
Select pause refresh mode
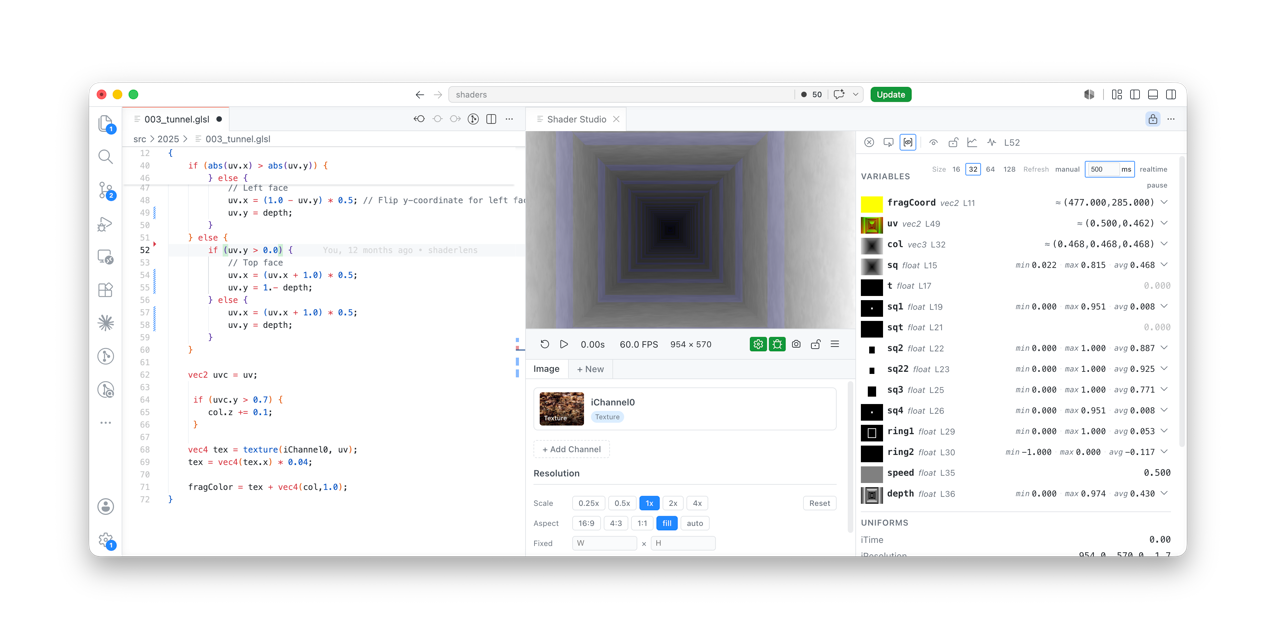click(1157, 185)
